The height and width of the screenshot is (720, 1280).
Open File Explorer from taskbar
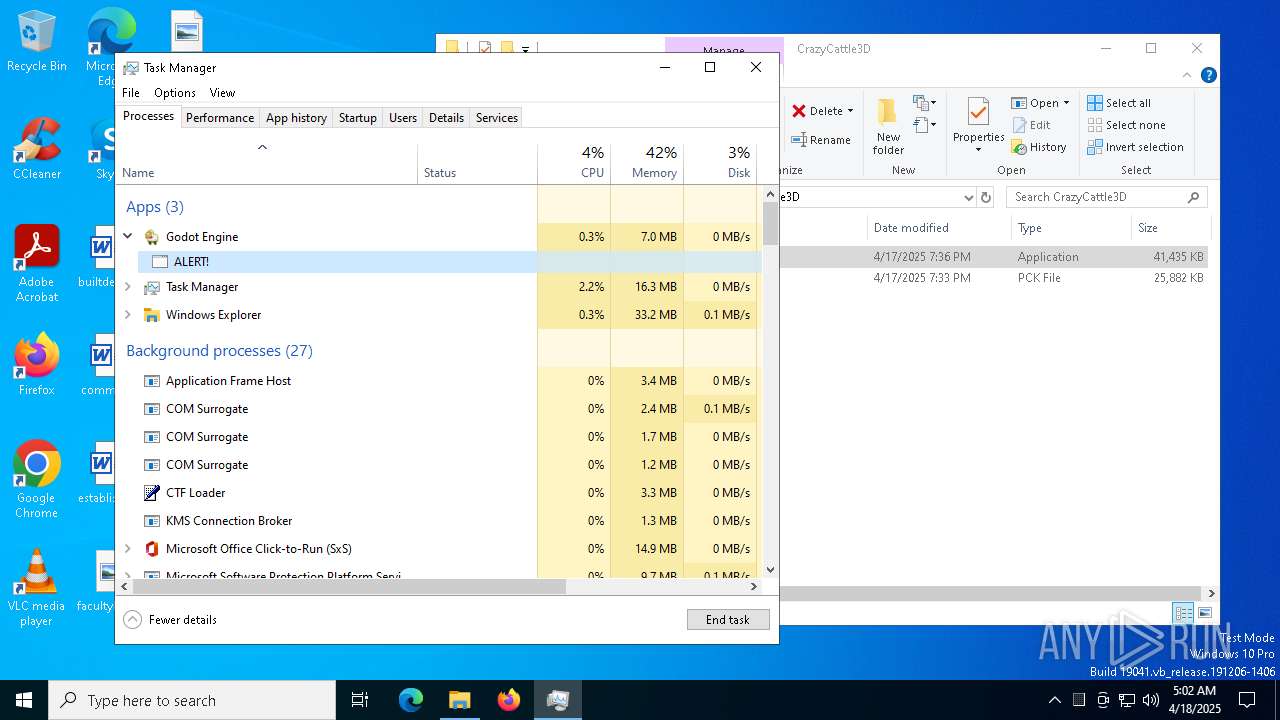click(459, 700)
